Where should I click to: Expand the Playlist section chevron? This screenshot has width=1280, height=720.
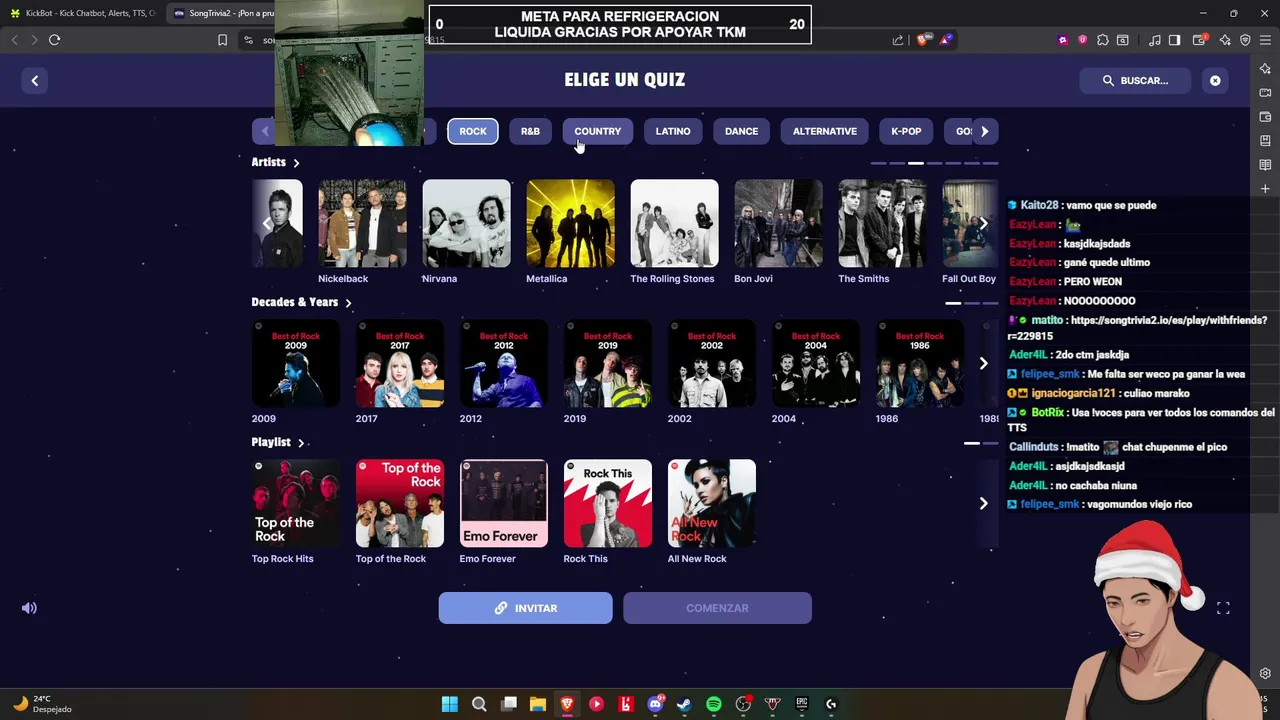coord(300,442)
